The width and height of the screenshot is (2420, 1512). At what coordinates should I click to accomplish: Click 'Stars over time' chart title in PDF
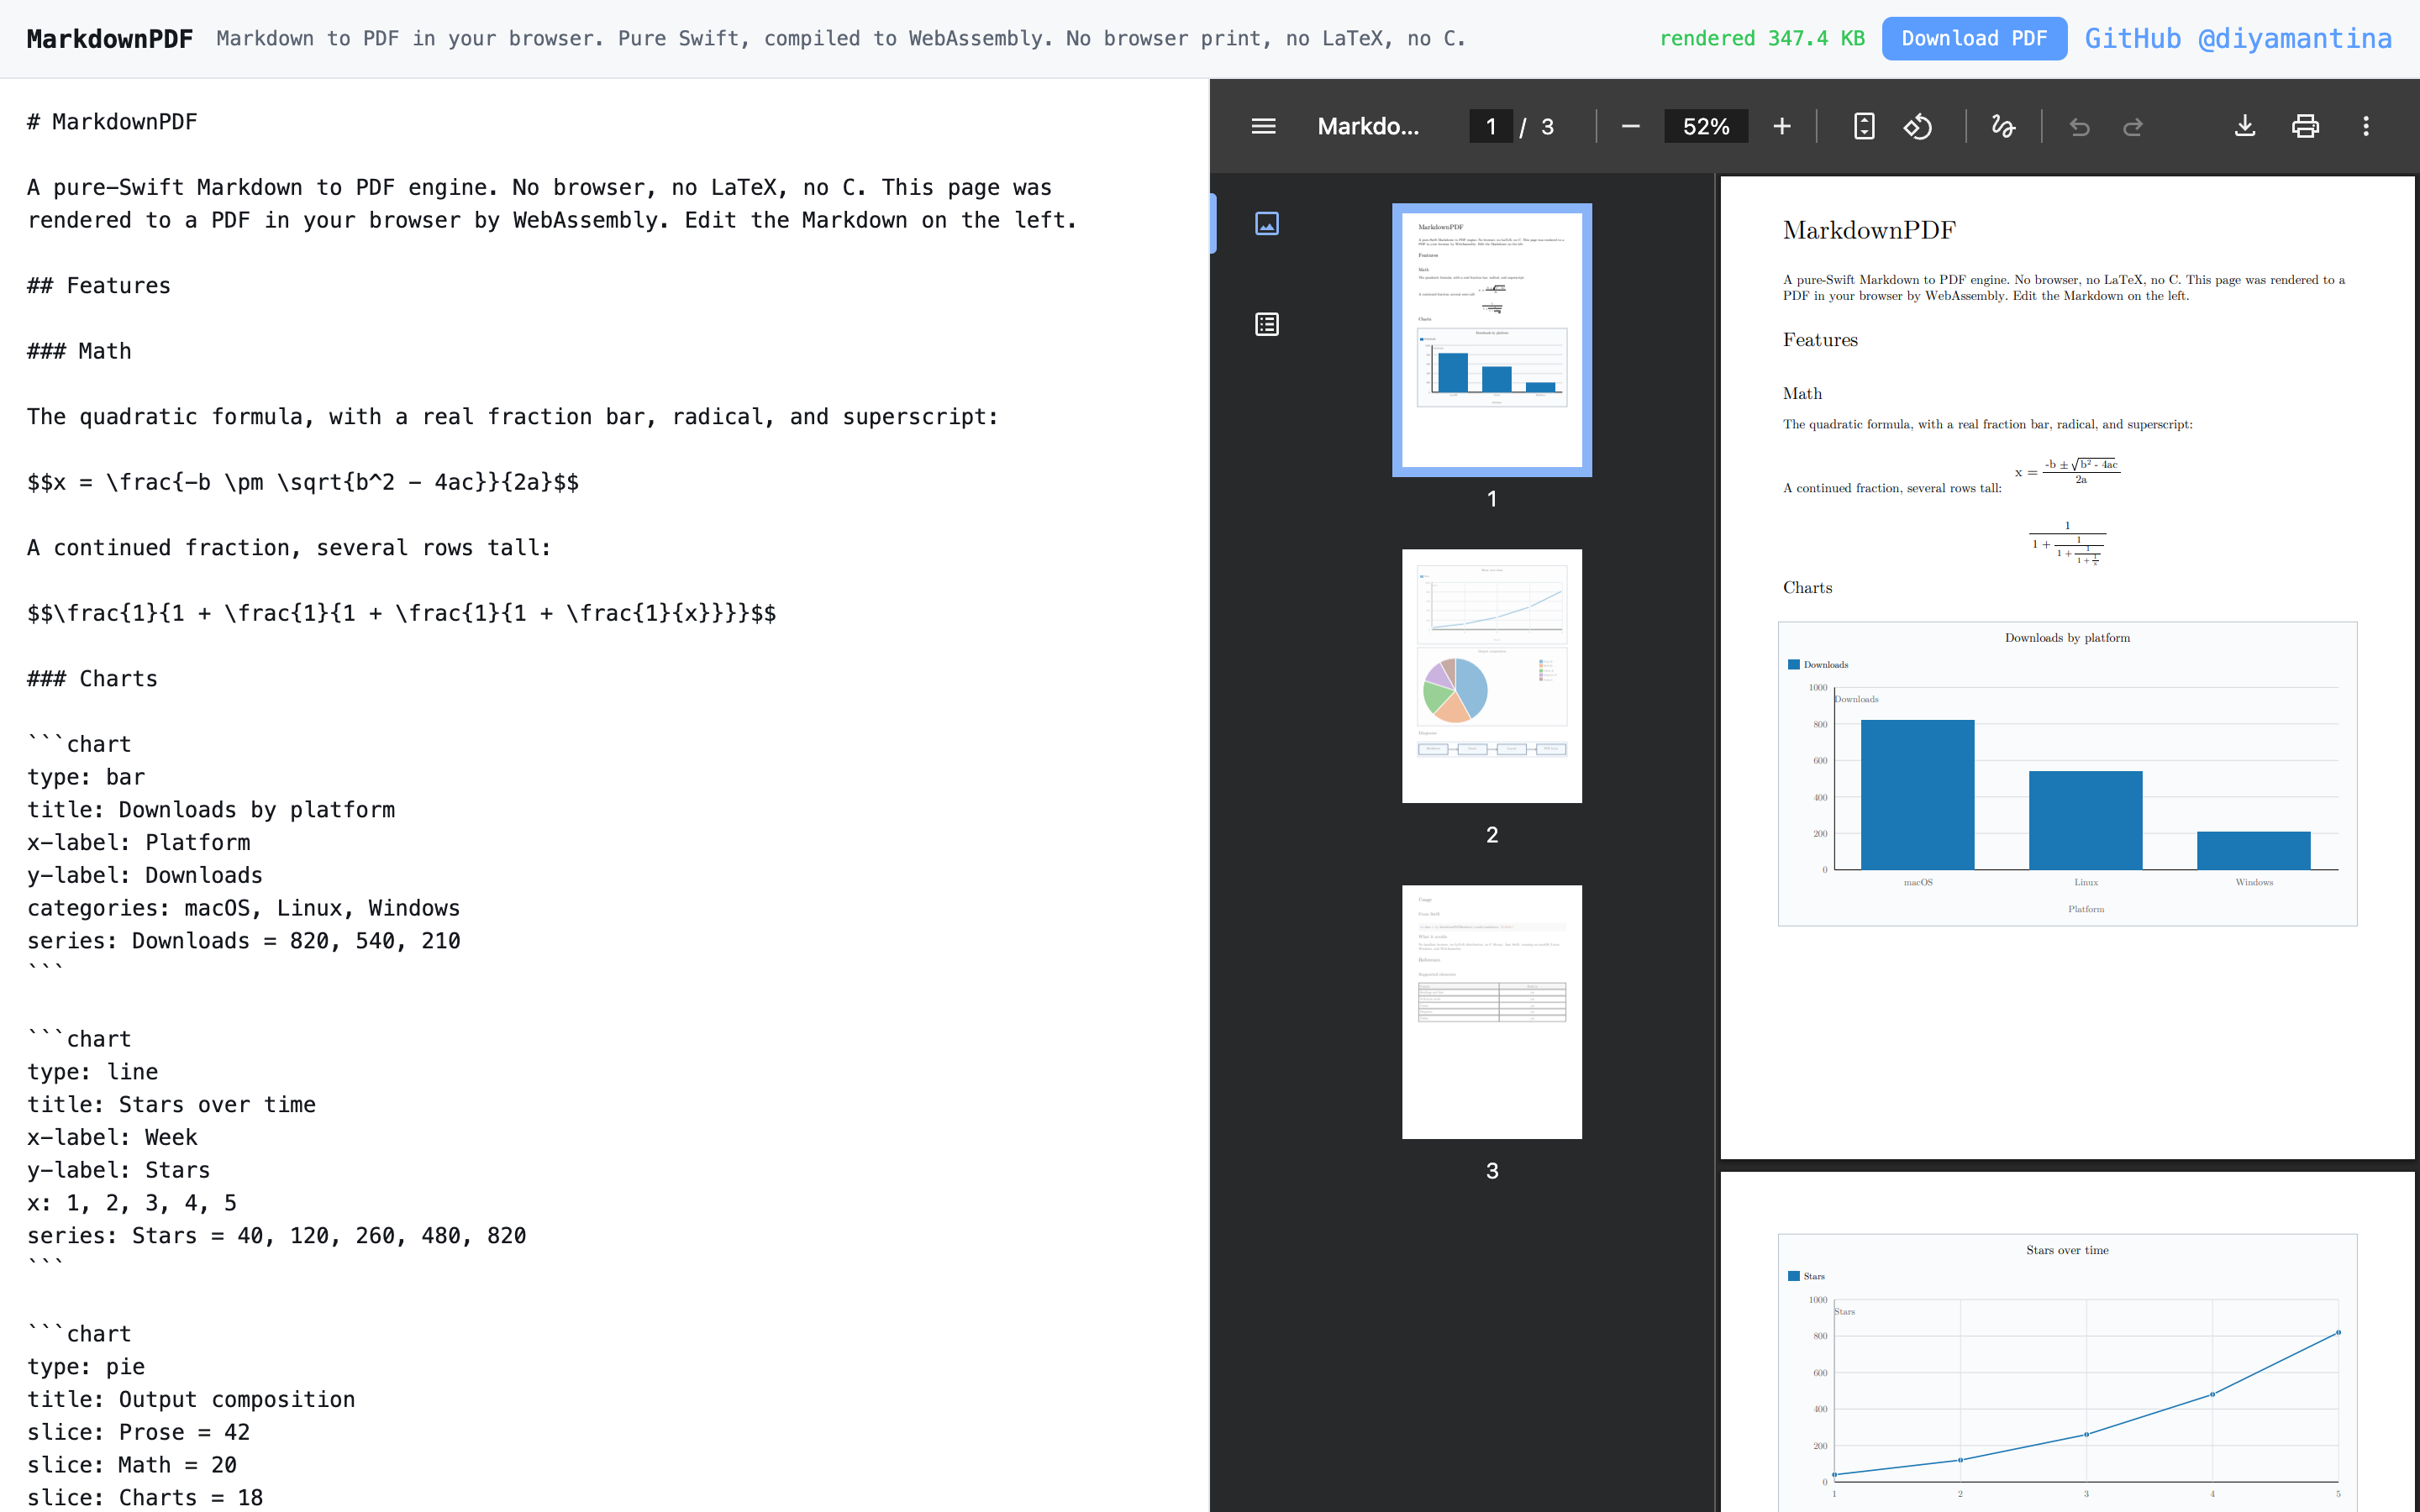pos(2067,1250)
